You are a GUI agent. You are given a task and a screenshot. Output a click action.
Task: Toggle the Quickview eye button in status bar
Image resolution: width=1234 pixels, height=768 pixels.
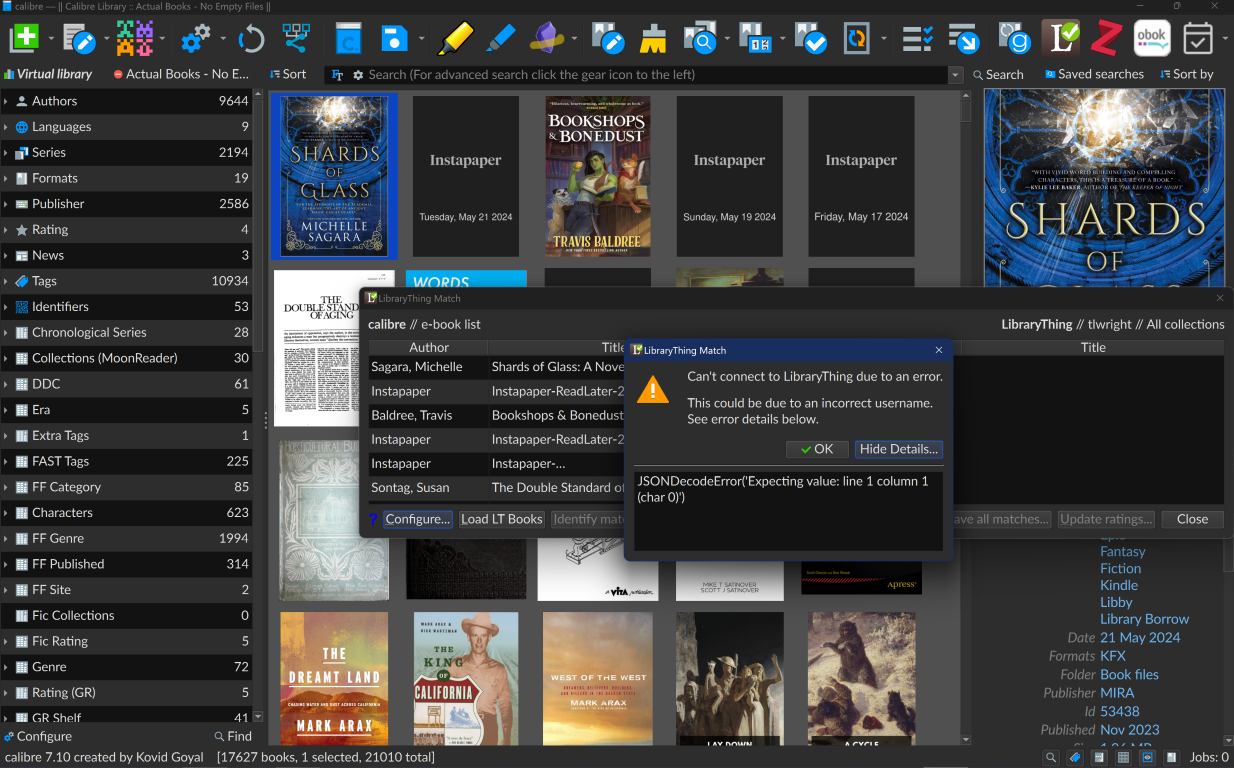(x=1147, y=758)
